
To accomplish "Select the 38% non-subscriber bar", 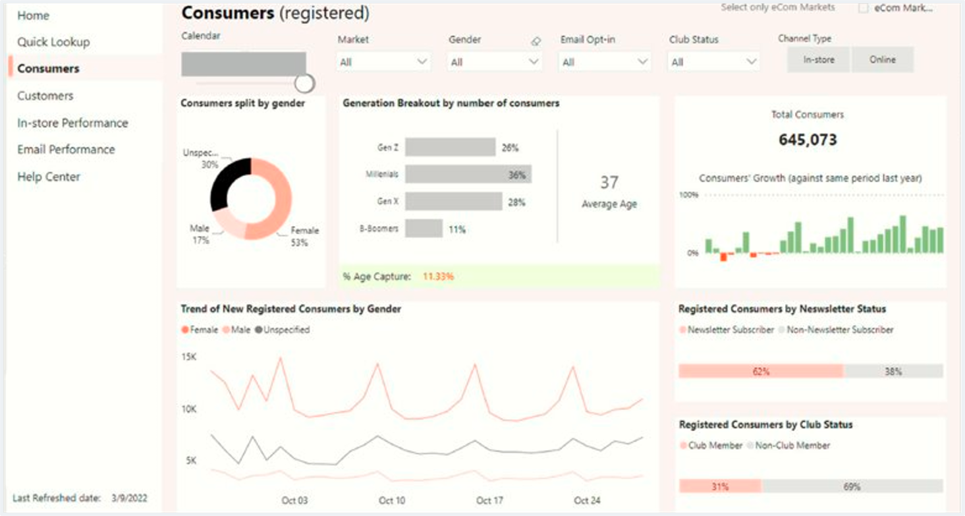I will pos(893,371).
